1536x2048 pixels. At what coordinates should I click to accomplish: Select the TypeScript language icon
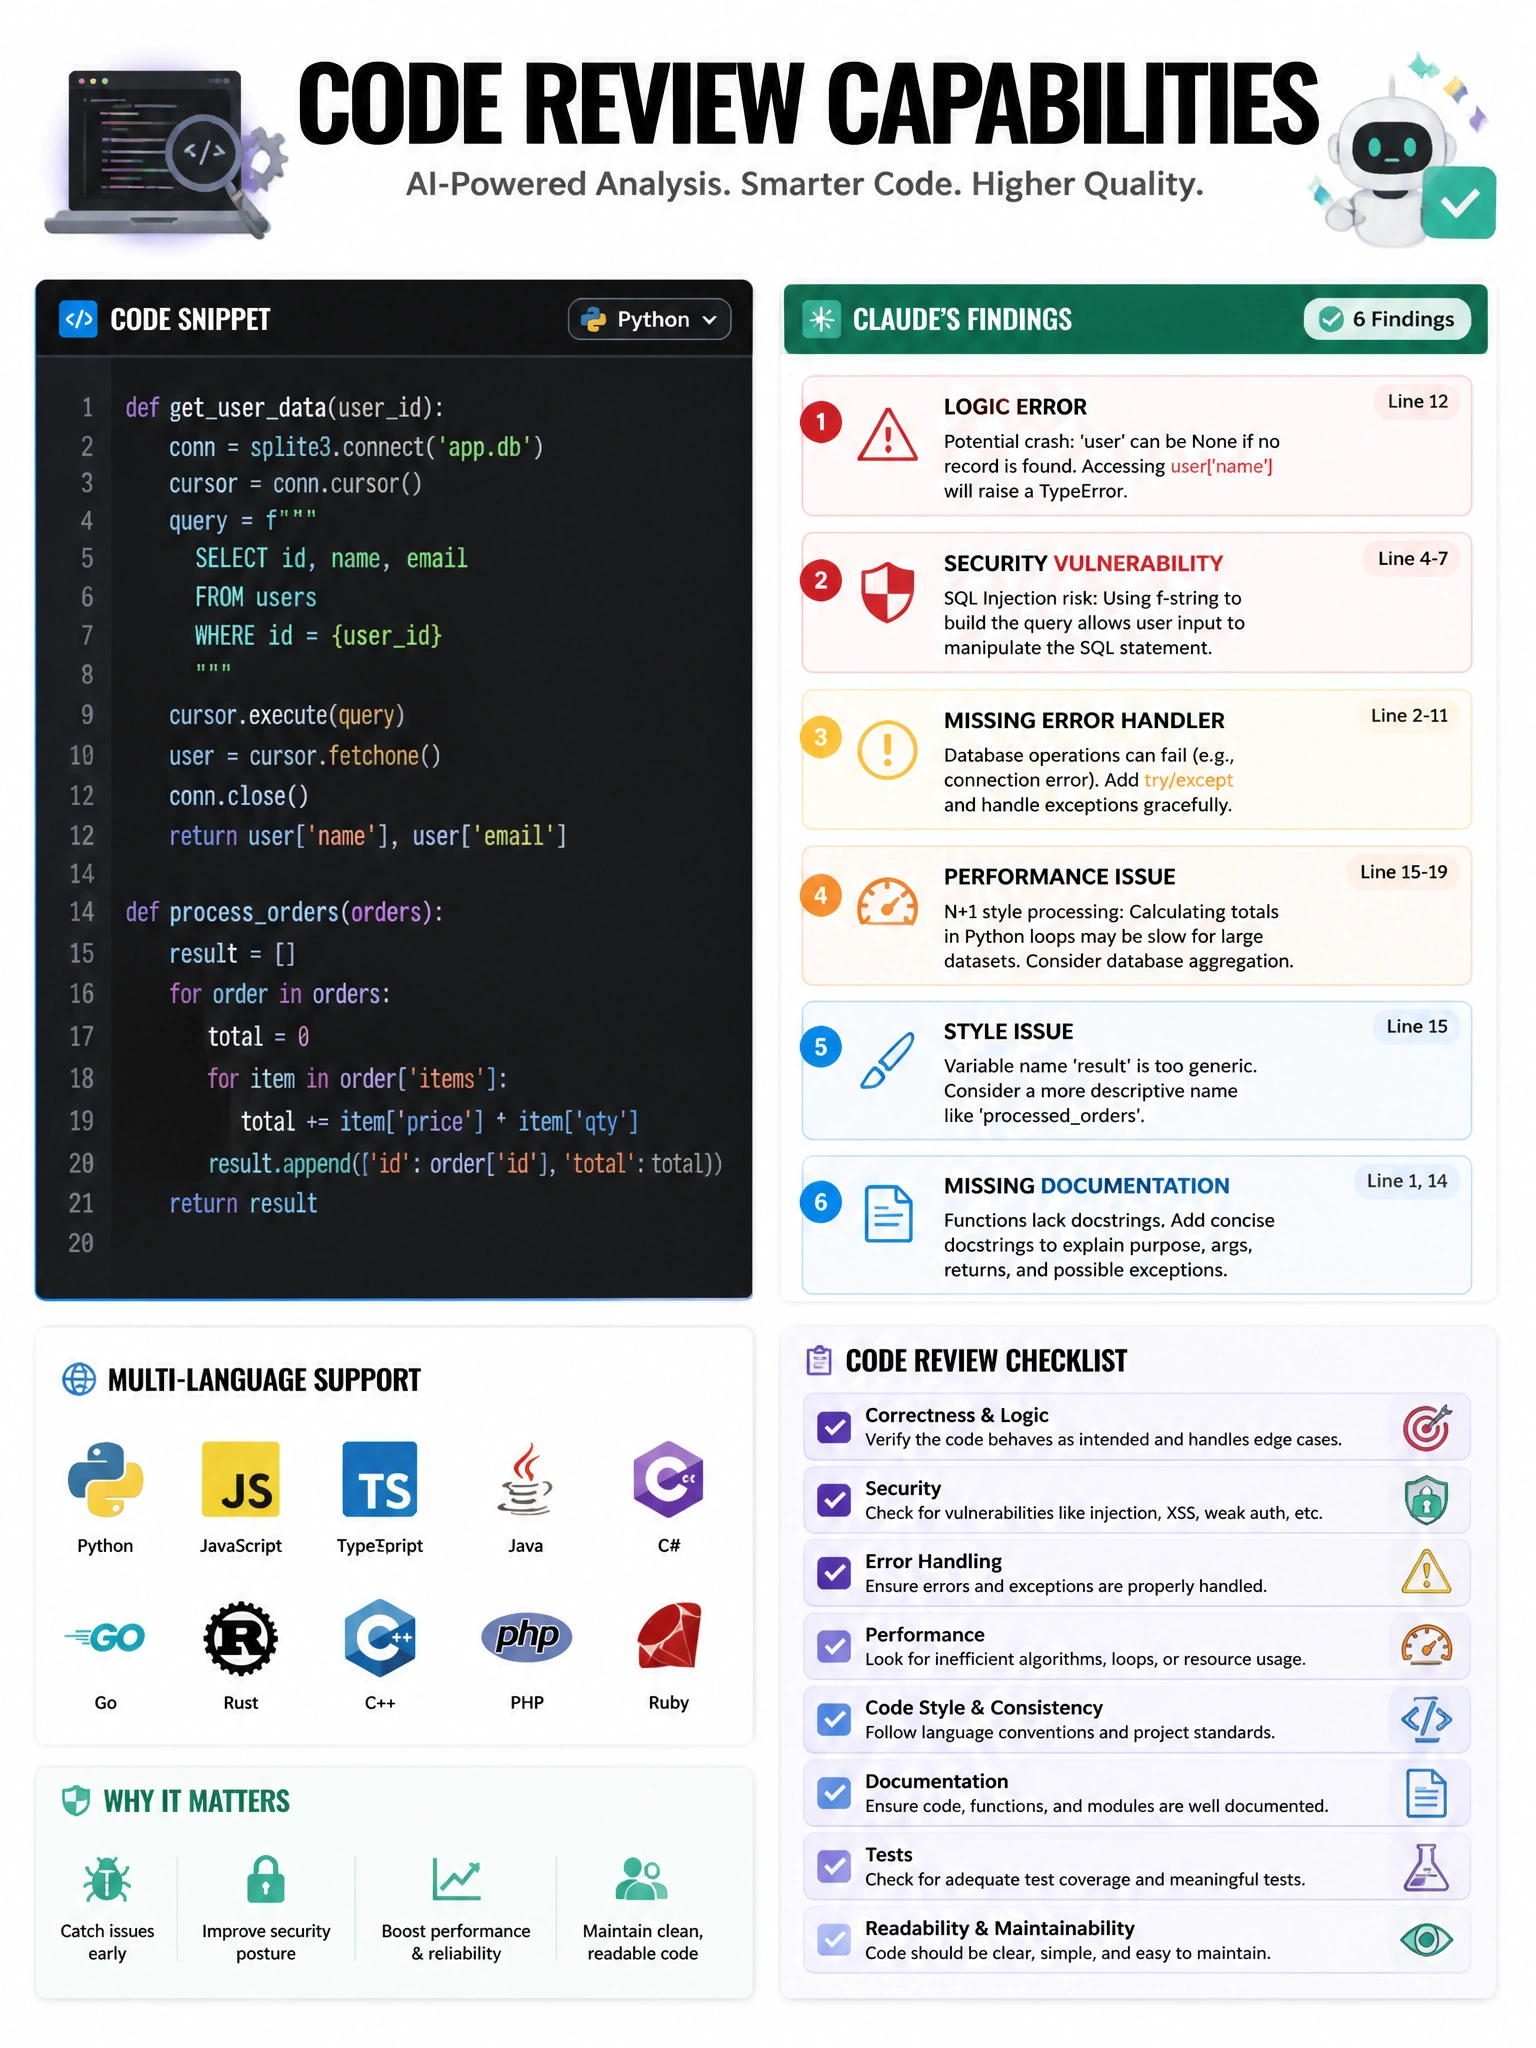(x=380, y=1479)
